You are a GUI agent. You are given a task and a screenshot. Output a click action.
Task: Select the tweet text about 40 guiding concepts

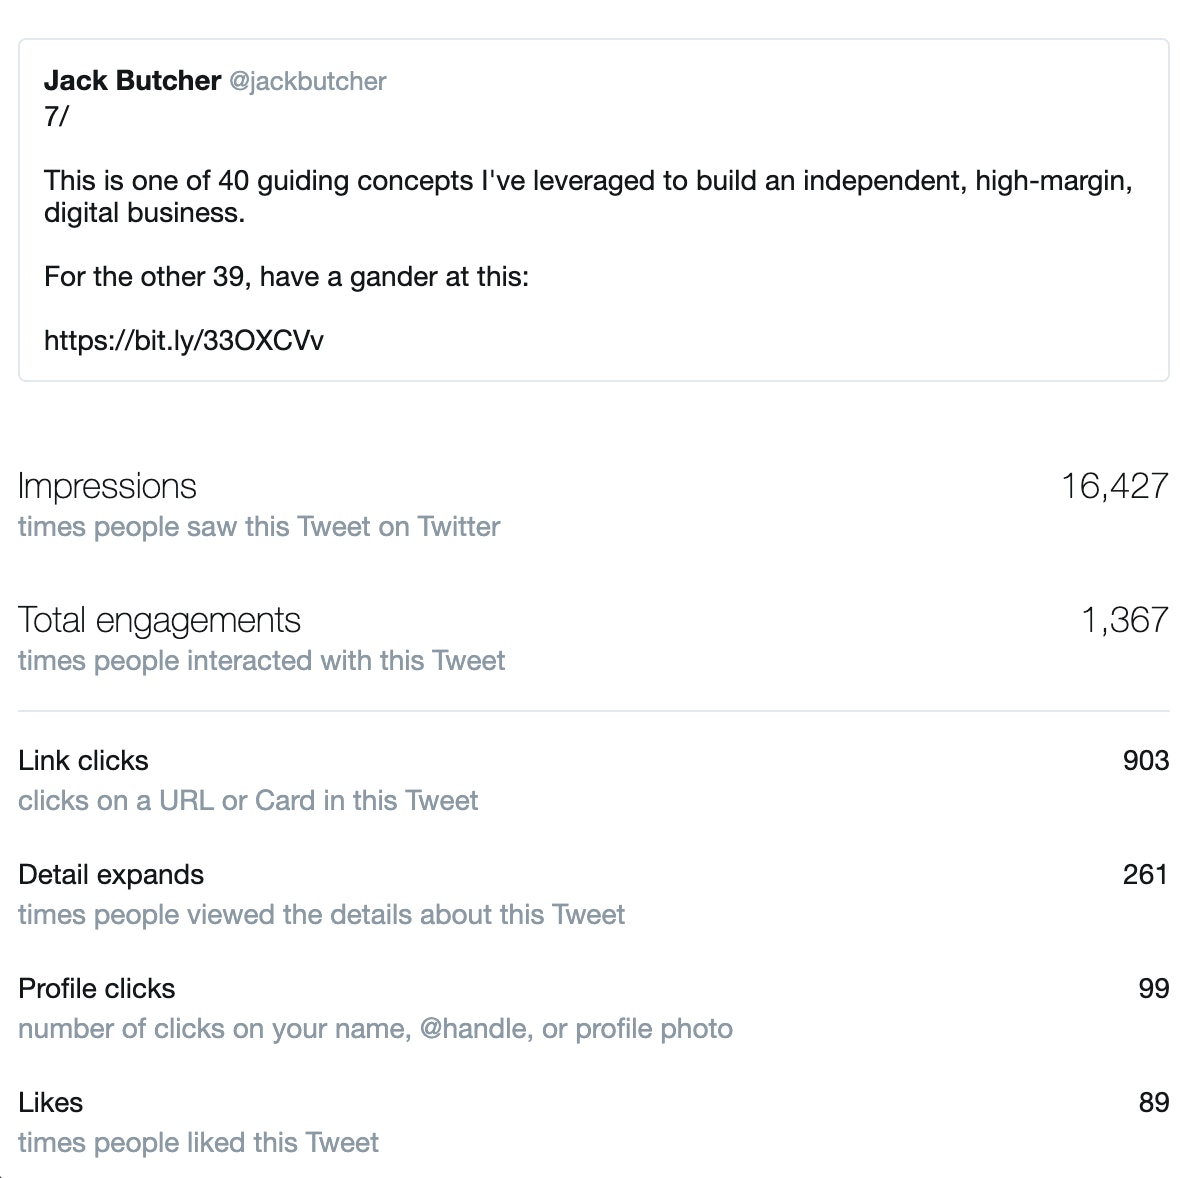588,196
